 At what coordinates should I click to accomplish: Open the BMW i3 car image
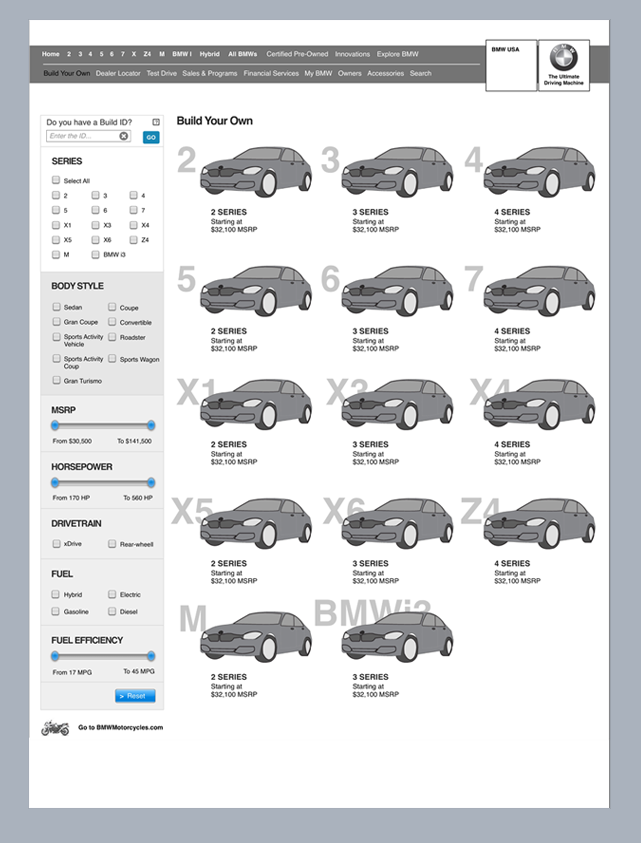397,636
